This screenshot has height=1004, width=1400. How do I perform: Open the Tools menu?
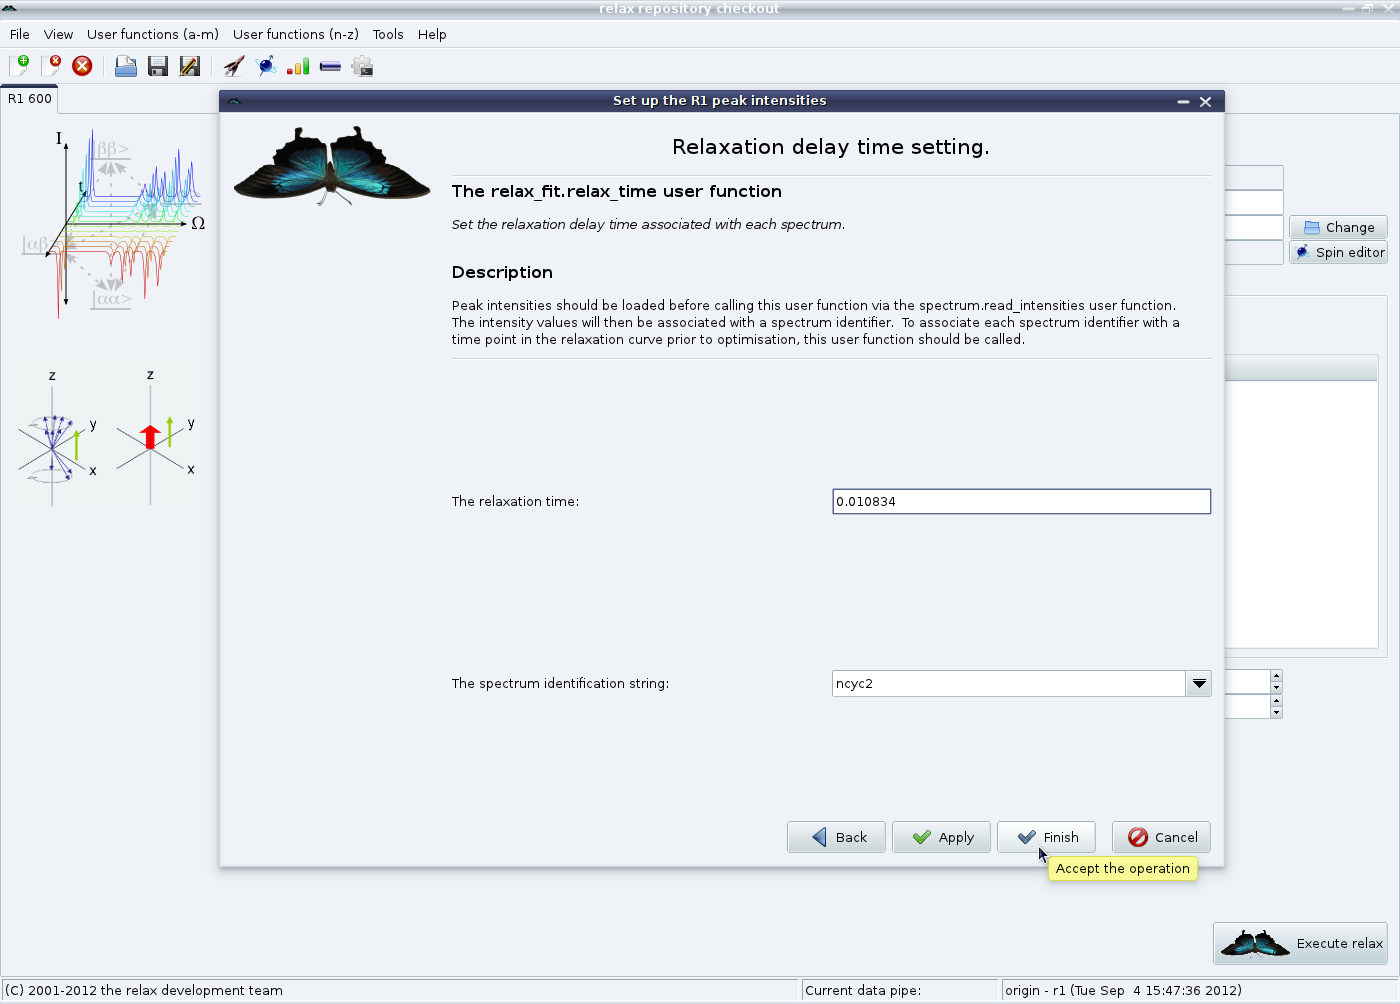pyautogui.click(x=388, y=34)
